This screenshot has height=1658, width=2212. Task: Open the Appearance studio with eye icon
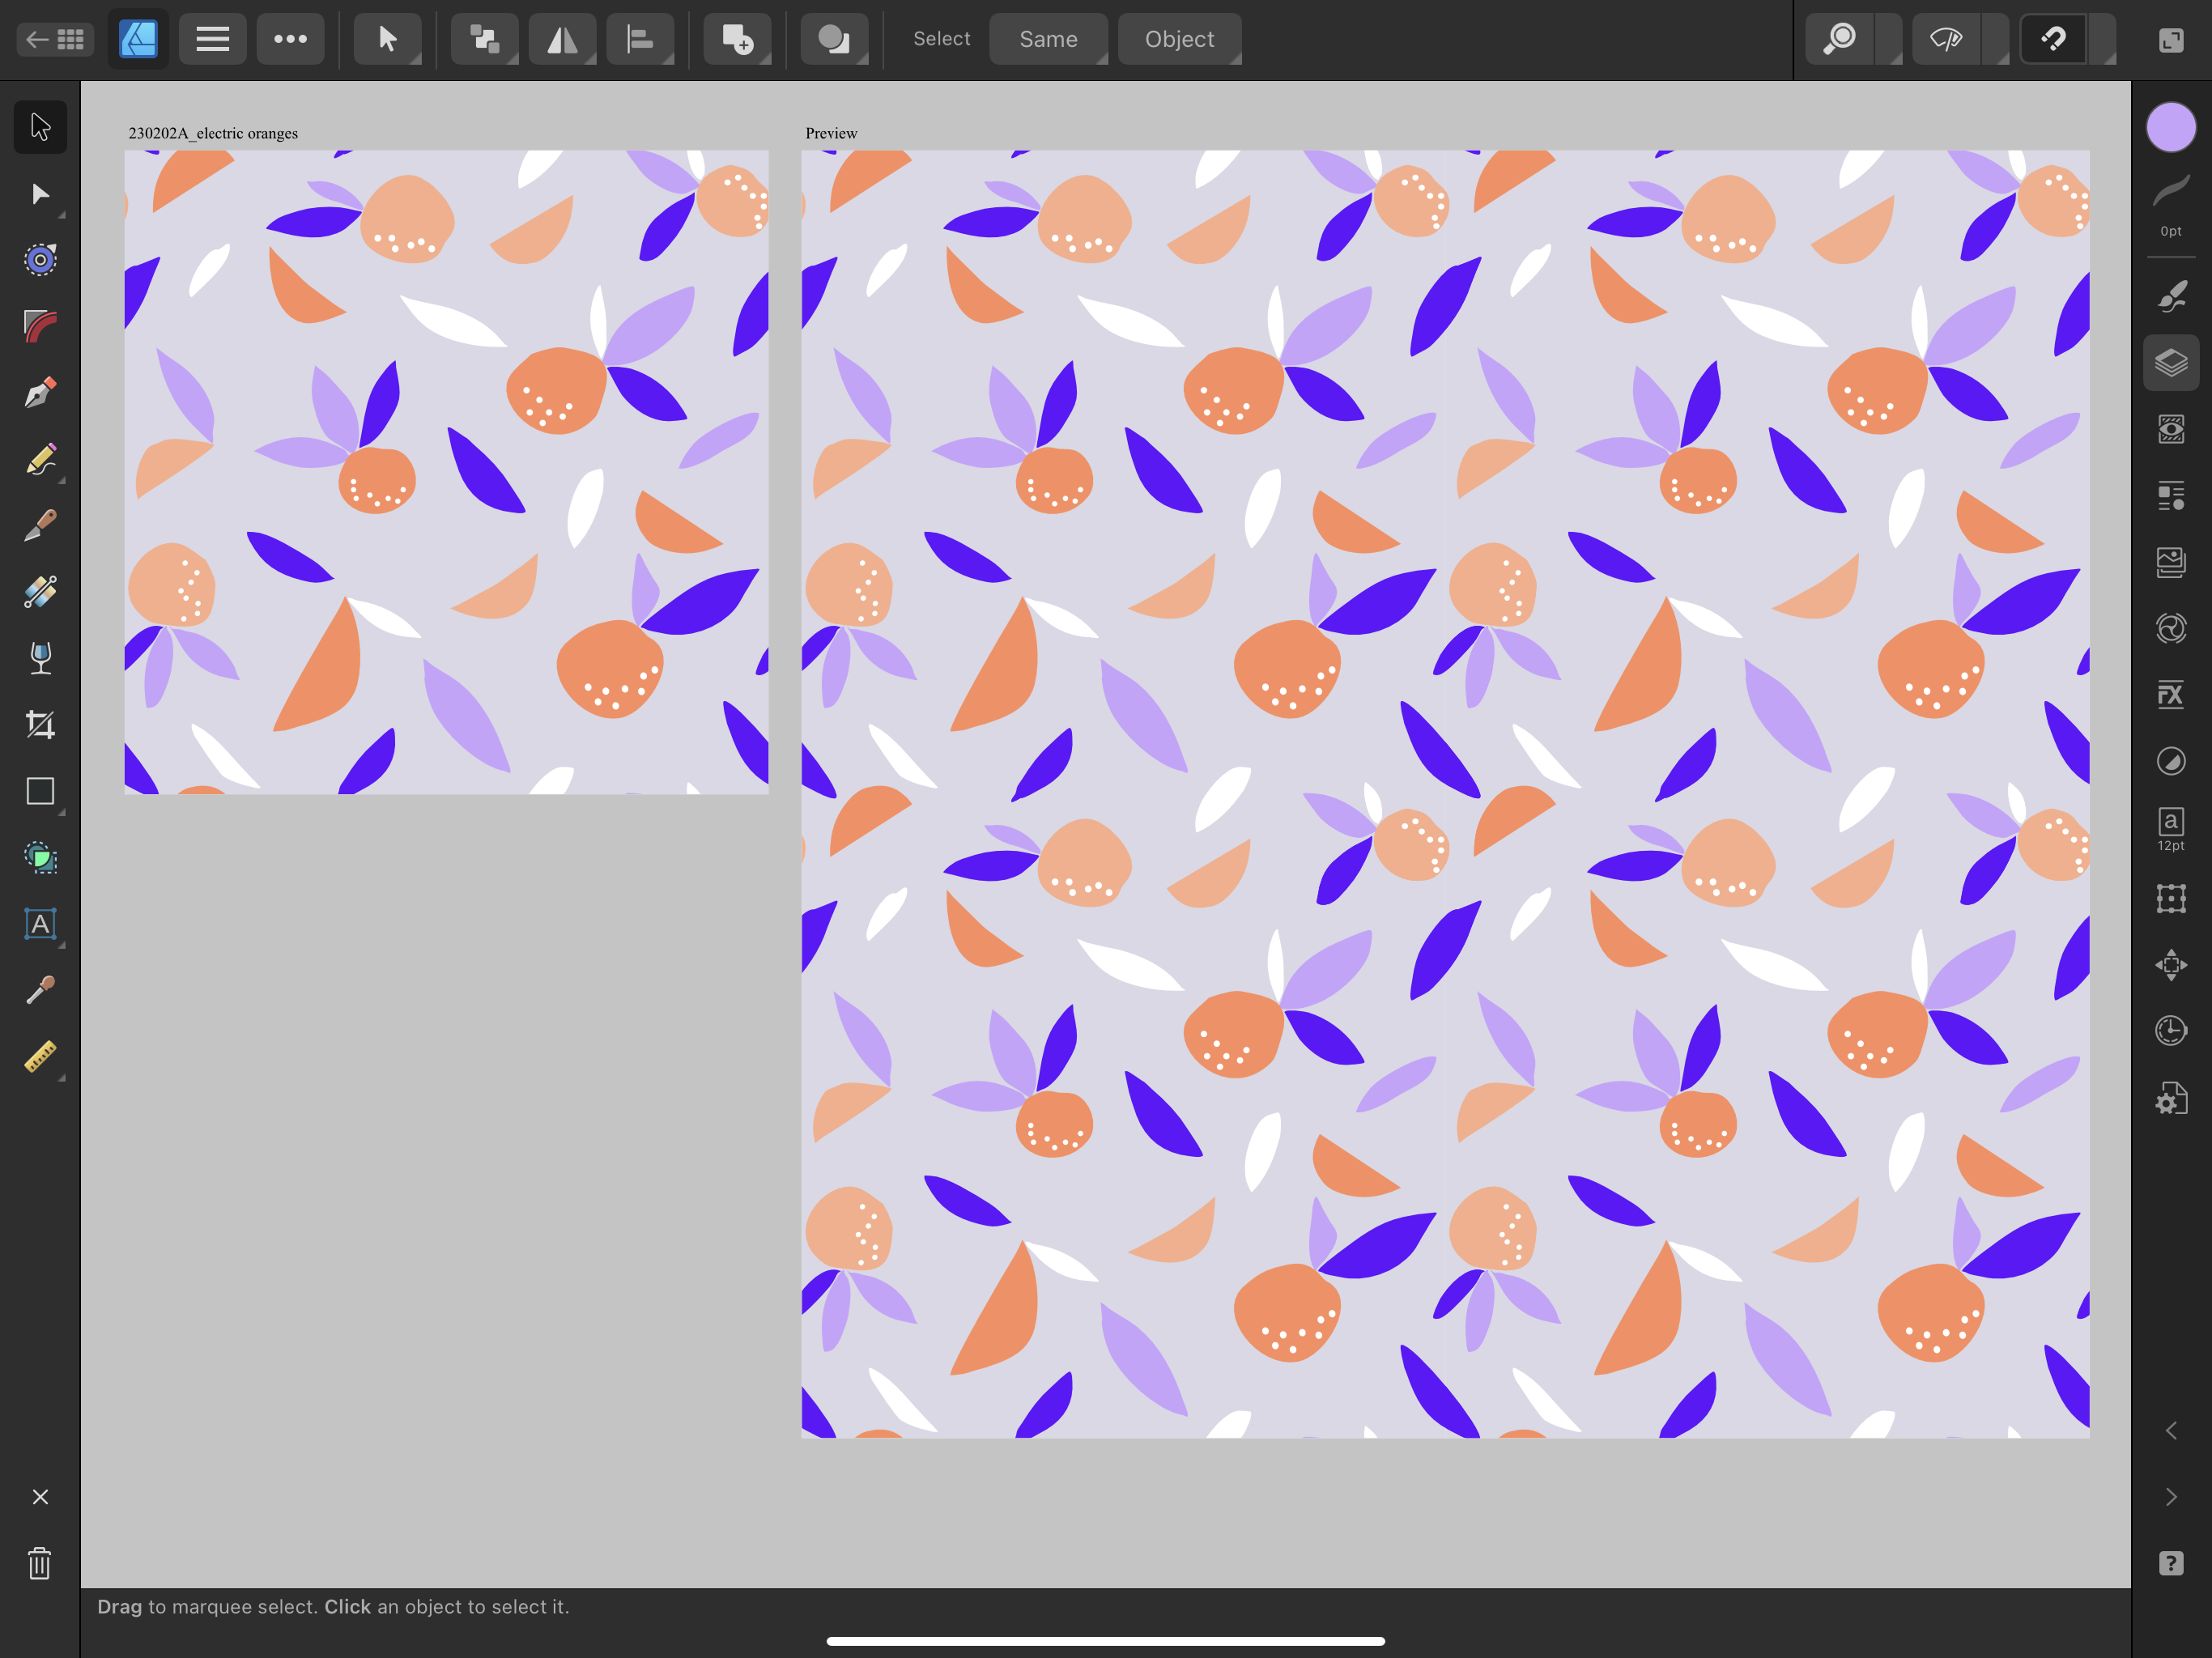coord(2171,429)
